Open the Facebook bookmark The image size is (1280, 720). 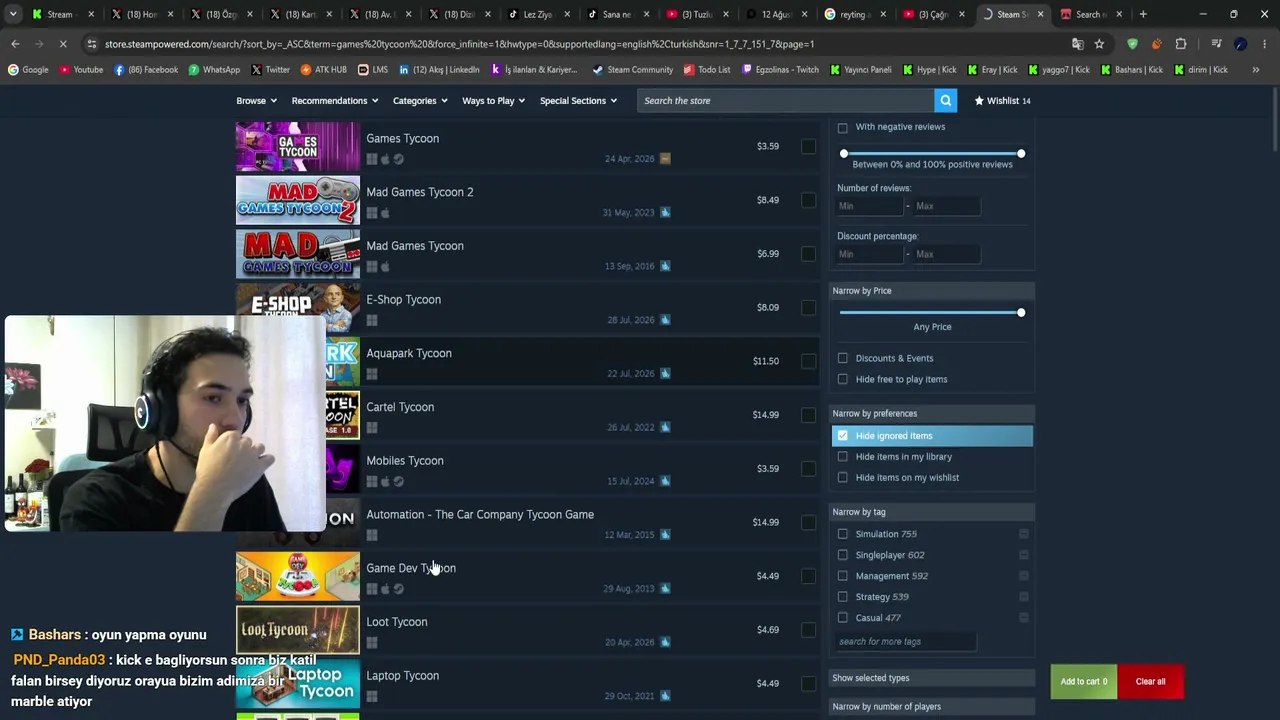click(x=146, y=70)
